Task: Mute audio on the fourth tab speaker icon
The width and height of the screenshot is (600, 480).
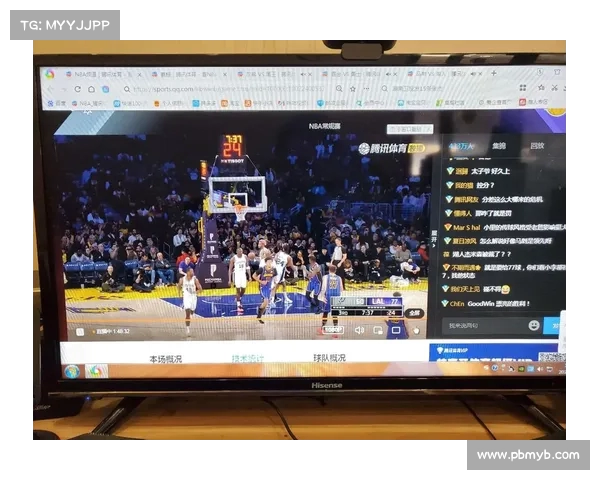Action: (x=389, y=74)
